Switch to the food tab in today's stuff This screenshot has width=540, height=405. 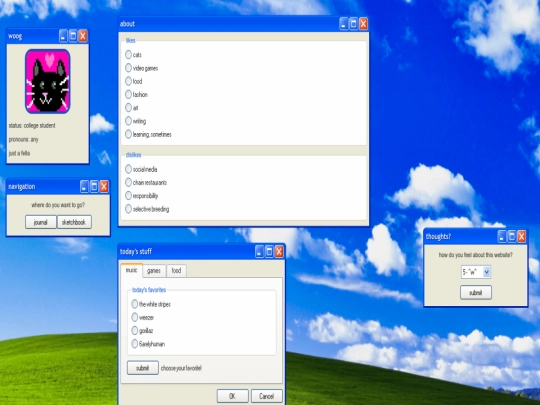tap(176, 271)
